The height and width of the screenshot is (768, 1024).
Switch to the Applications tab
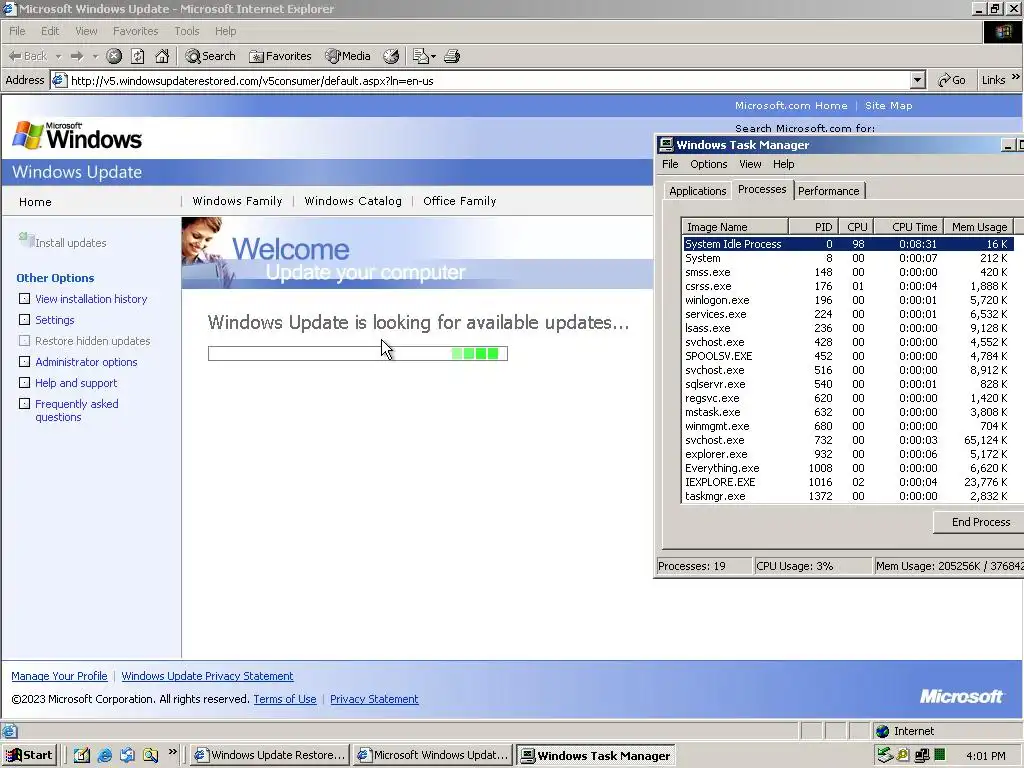[x=697, y=191]
